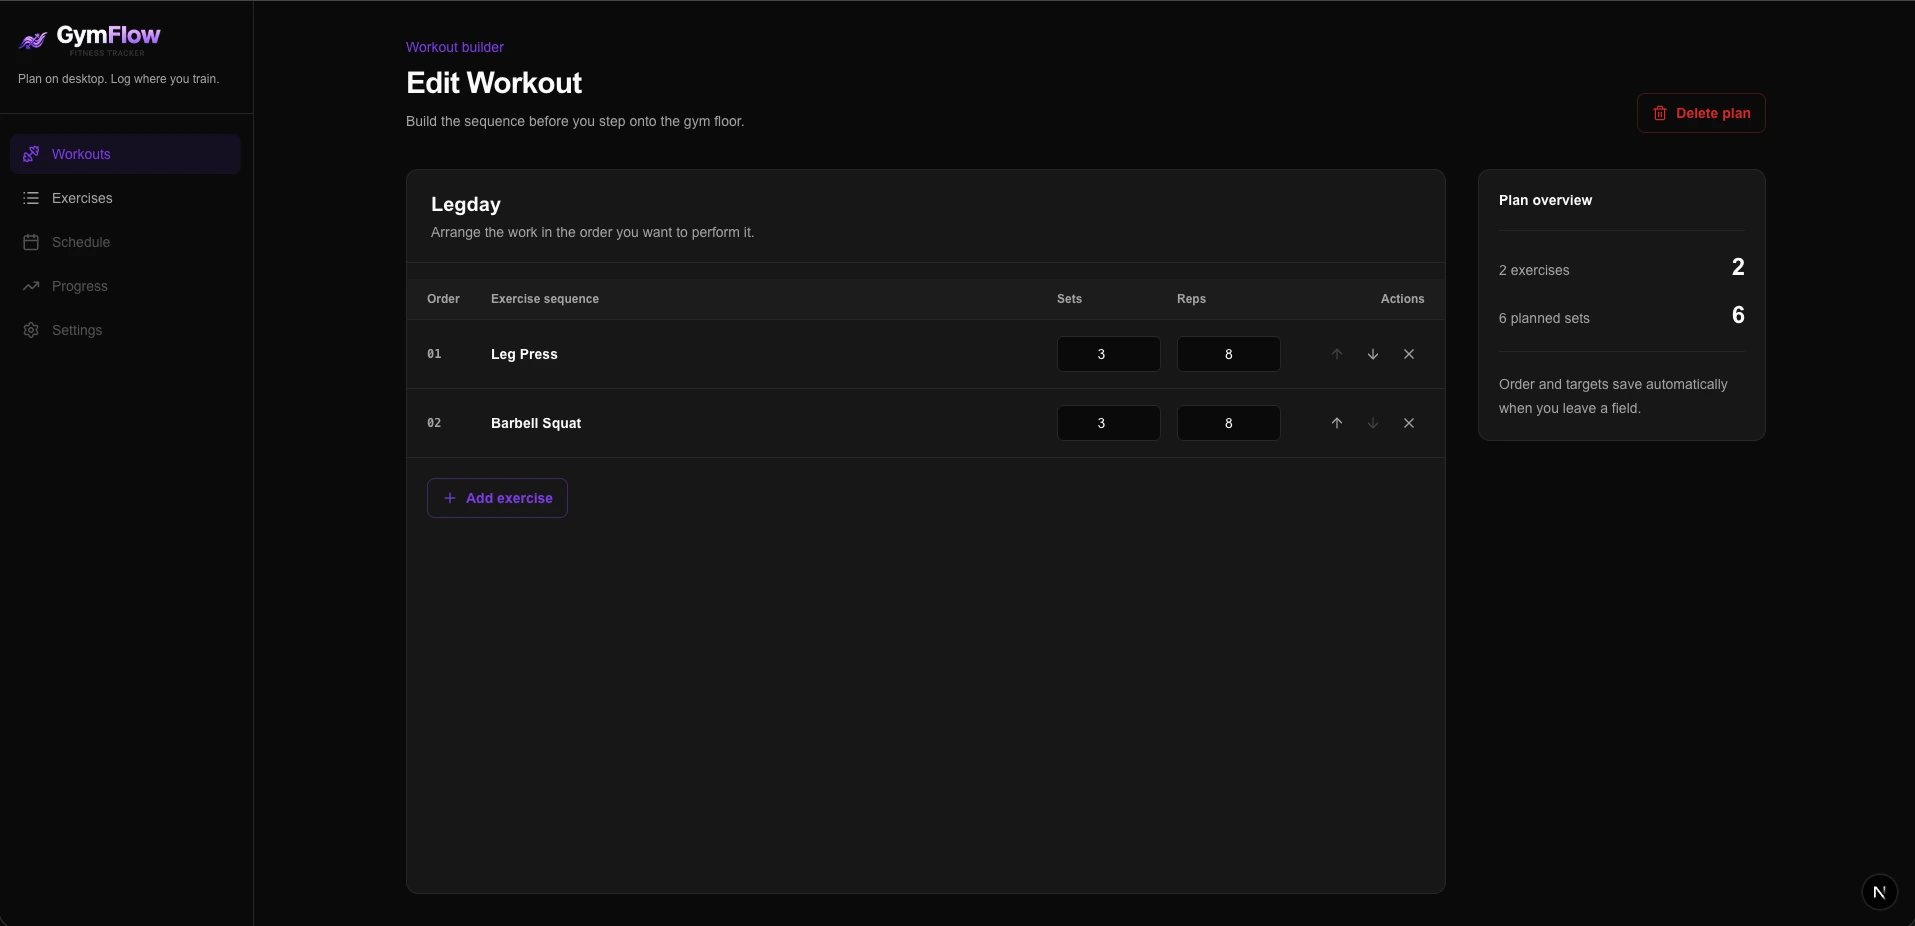
Task: Open the Exercises sidebar item
Action: 125,198
